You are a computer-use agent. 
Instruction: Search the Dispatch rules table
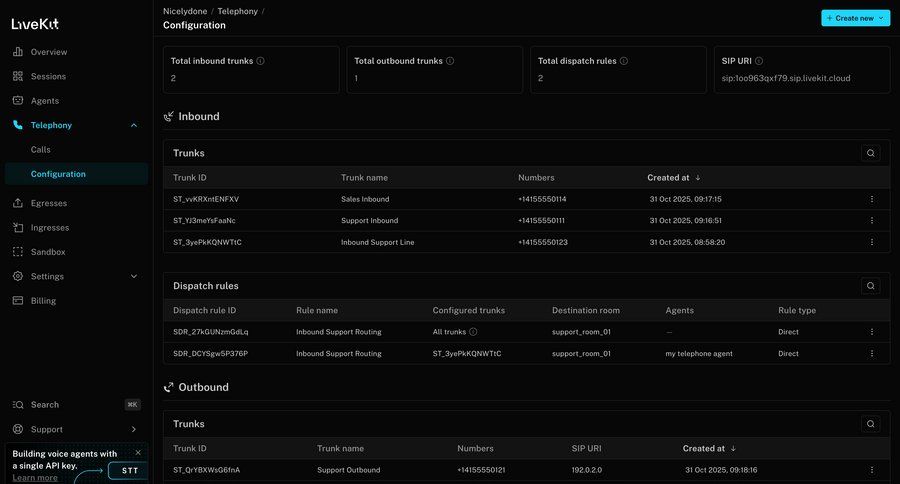coord(871,286)
